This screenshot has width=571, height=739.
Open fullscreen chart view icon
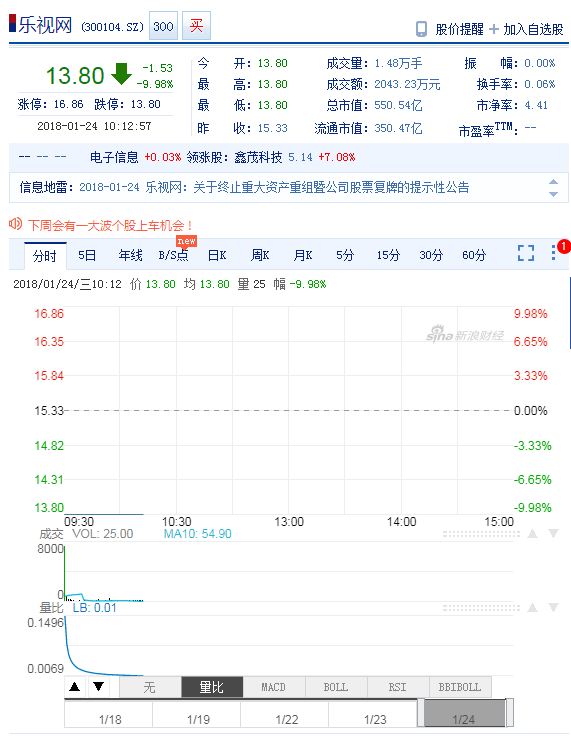click(x=526, y=253)
